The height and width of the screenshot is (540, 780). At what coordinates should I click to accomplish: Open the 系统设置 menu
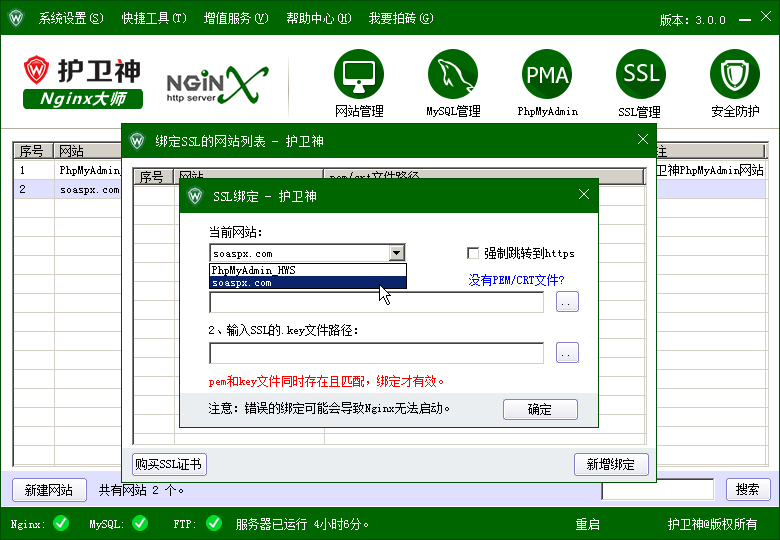[x=70, y=19]
